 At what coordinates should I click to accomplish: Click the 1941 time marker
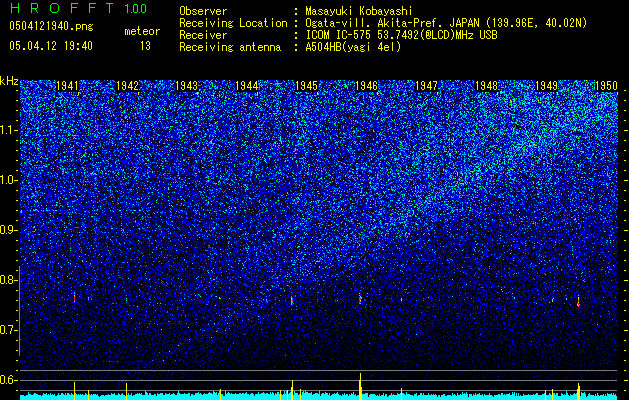[67, 86]
